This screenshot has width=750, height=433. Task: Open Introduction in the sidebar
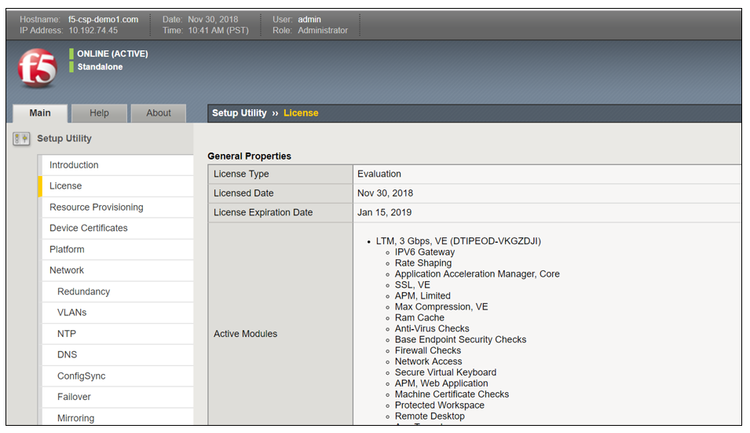117,165
